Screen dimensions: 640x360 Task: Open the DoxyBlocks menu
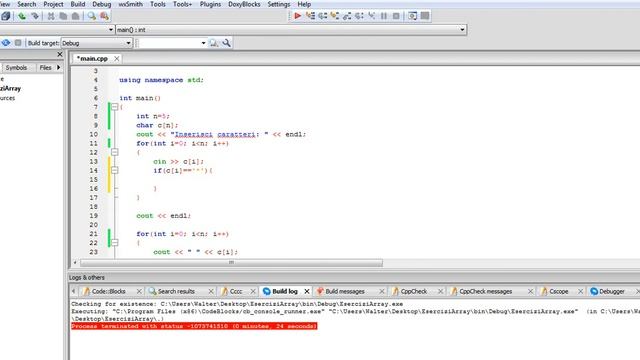[244, 4]
